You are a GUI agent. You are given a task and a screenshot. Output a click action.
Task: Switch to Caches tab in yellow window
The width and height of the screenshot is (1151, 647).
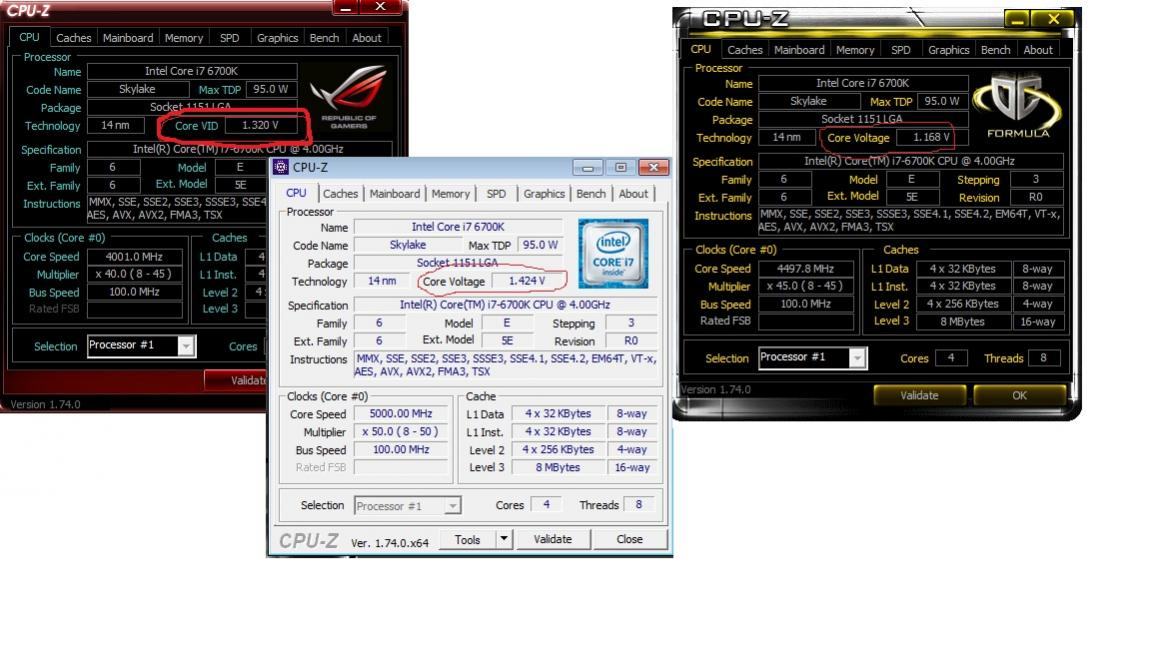coord(744,50)
